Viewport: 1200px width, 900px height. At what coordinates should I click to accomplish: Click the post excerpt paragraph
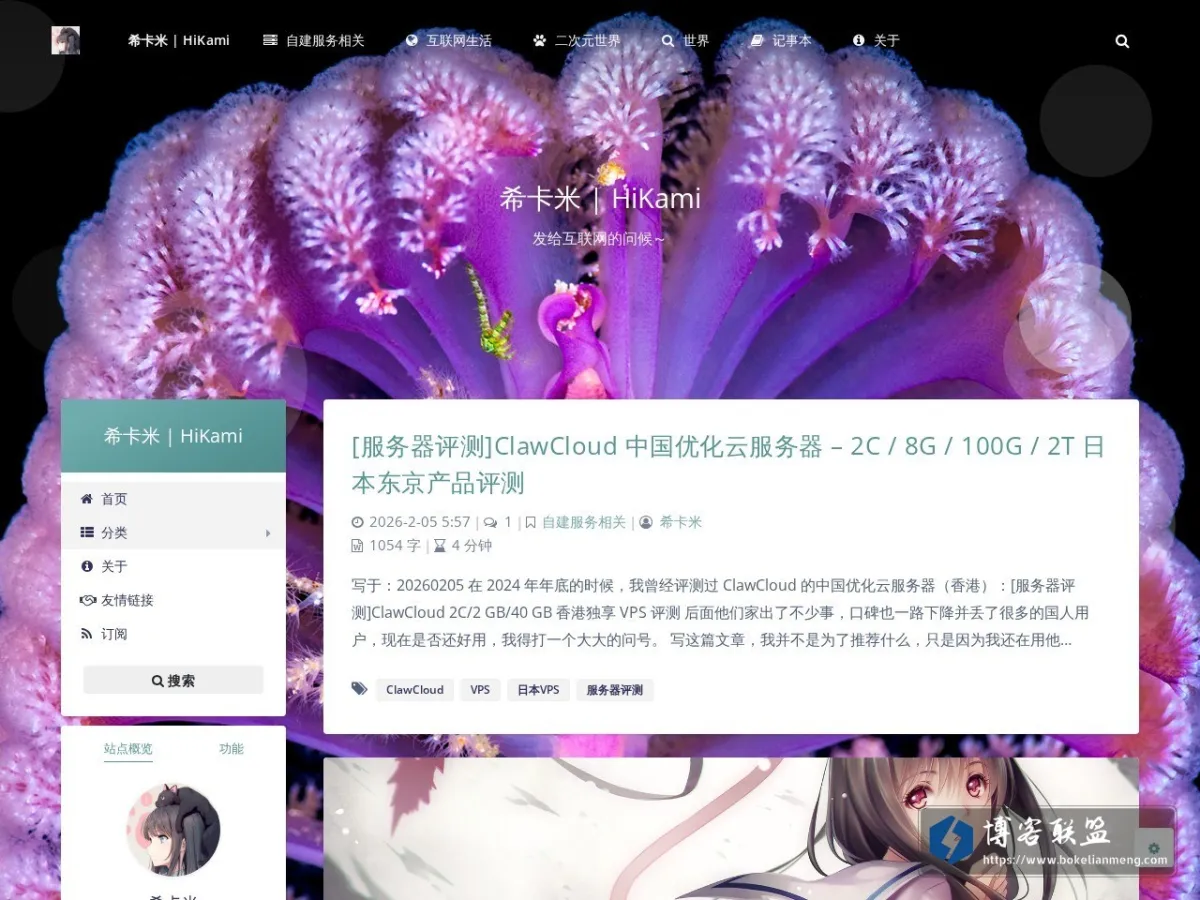[x=720, y=613]
